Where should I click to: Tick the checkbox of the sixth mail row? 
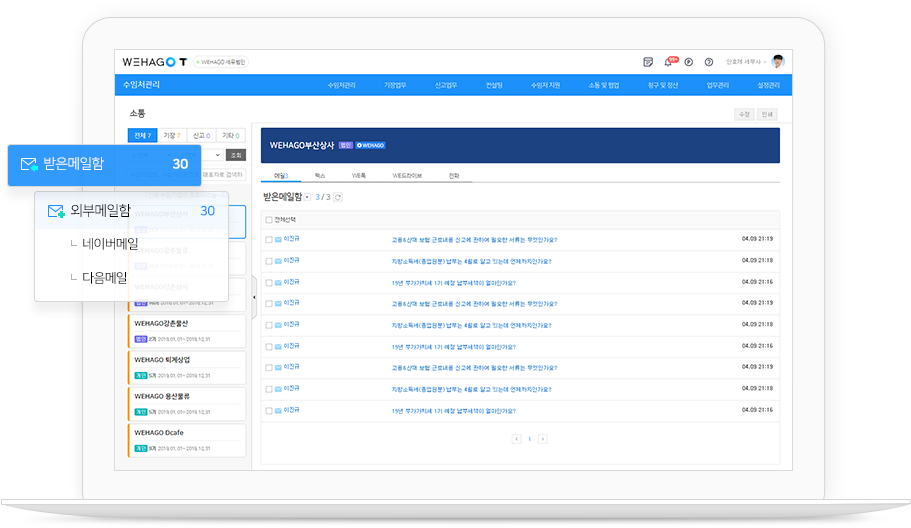(268, 346)
